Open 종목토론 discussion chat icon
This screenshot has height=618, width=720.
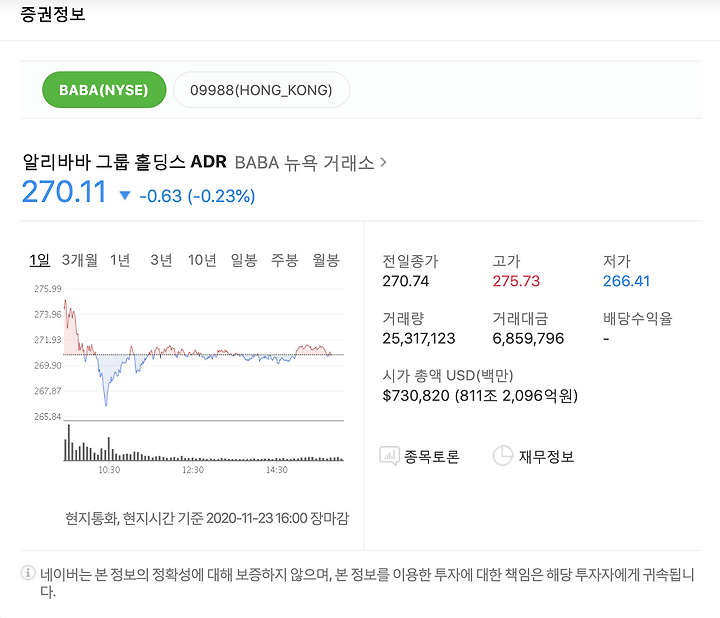[x=389, y=456]
